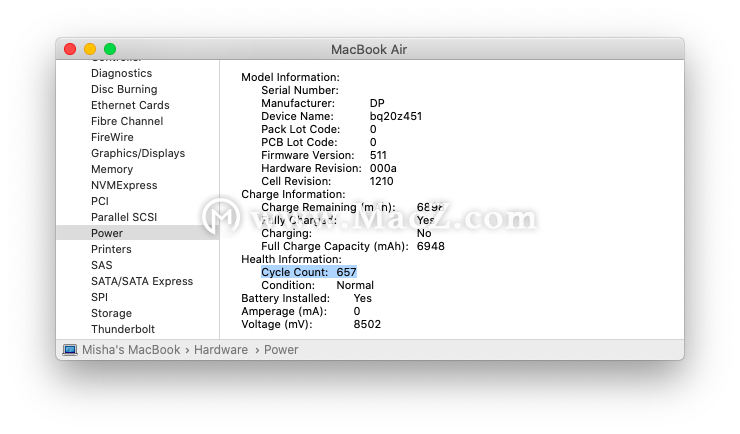Click the Device Name value bq20z451
Image resolution: width=740 pixels, height=434 pixels.
(396, 116)
